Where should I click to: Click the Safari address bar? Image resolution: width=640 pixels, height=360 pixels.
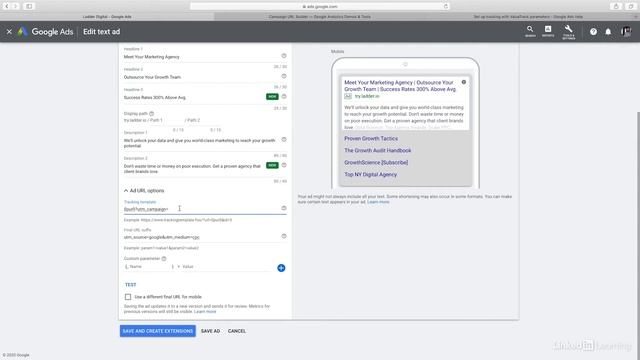(320, 7)
